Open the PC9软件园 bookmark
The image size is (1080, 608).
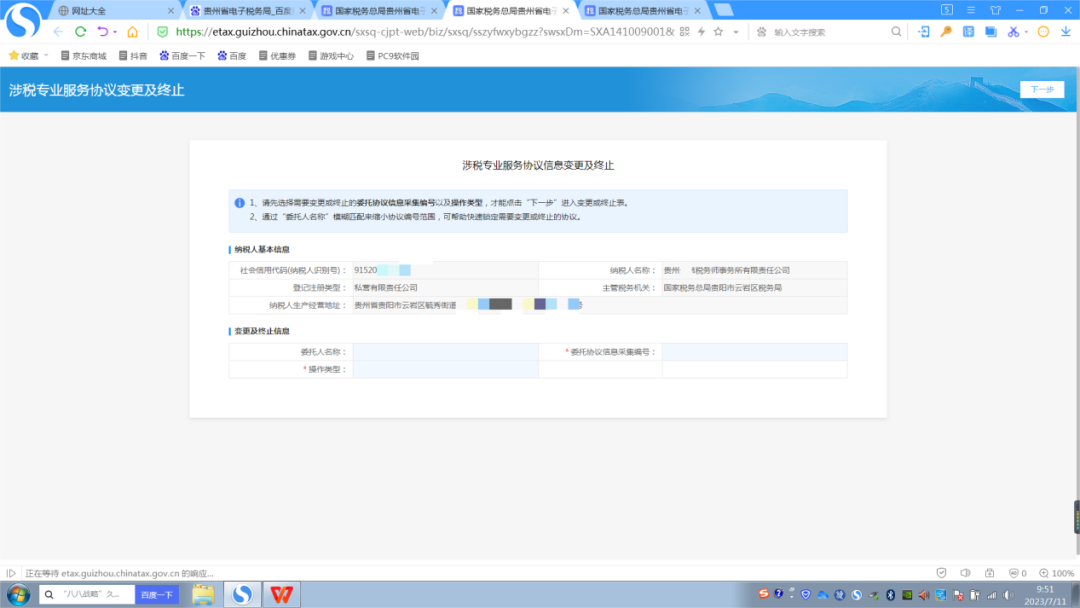coord(393,56)
